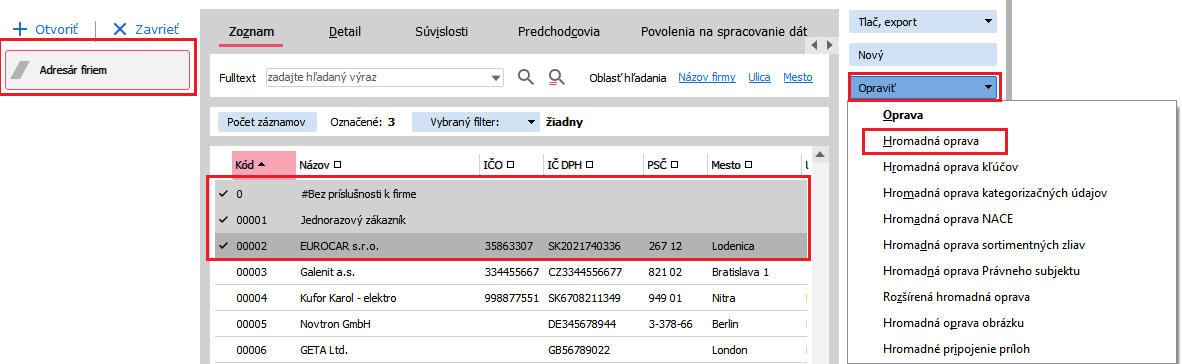This screenshot has height=364, width=1182.
Task: Open the Fulltext search history dropdown arrow
Action: coord(496,78)
